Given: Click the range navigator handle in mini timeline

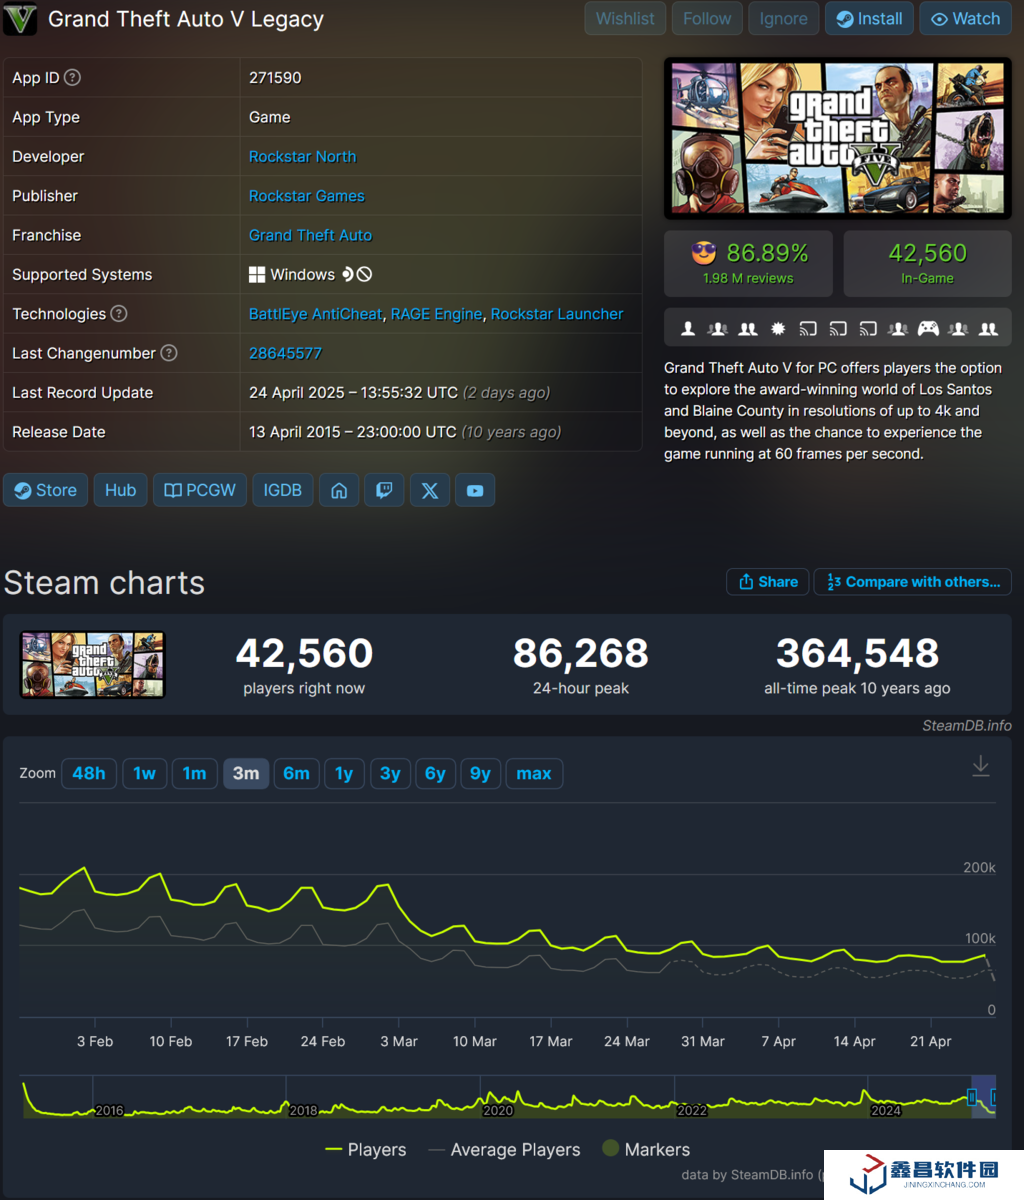Looking at the screenshot, I should [972, 1098].
